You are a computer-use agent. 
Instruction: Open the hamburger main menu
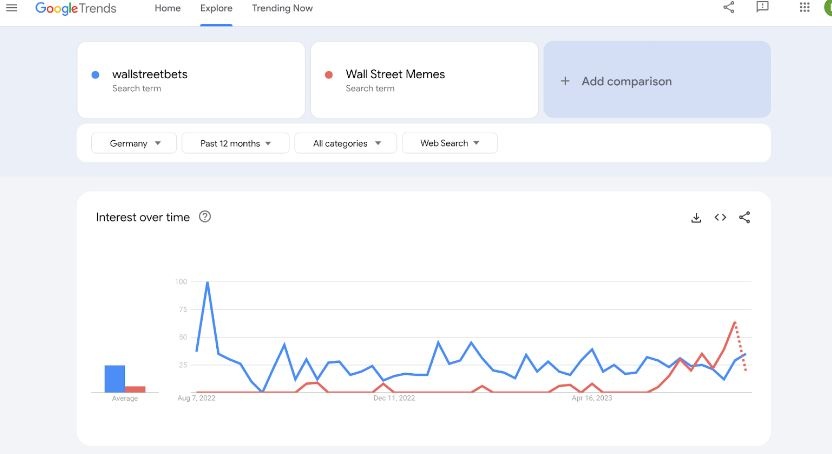[12, 8]
